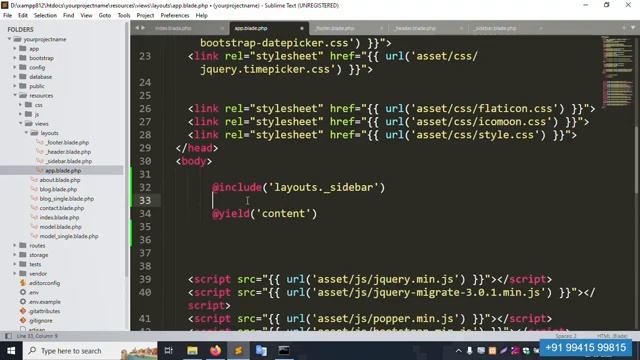
Task: Switch to the _sidebar.blade.php tab
Action: [495, 28]
